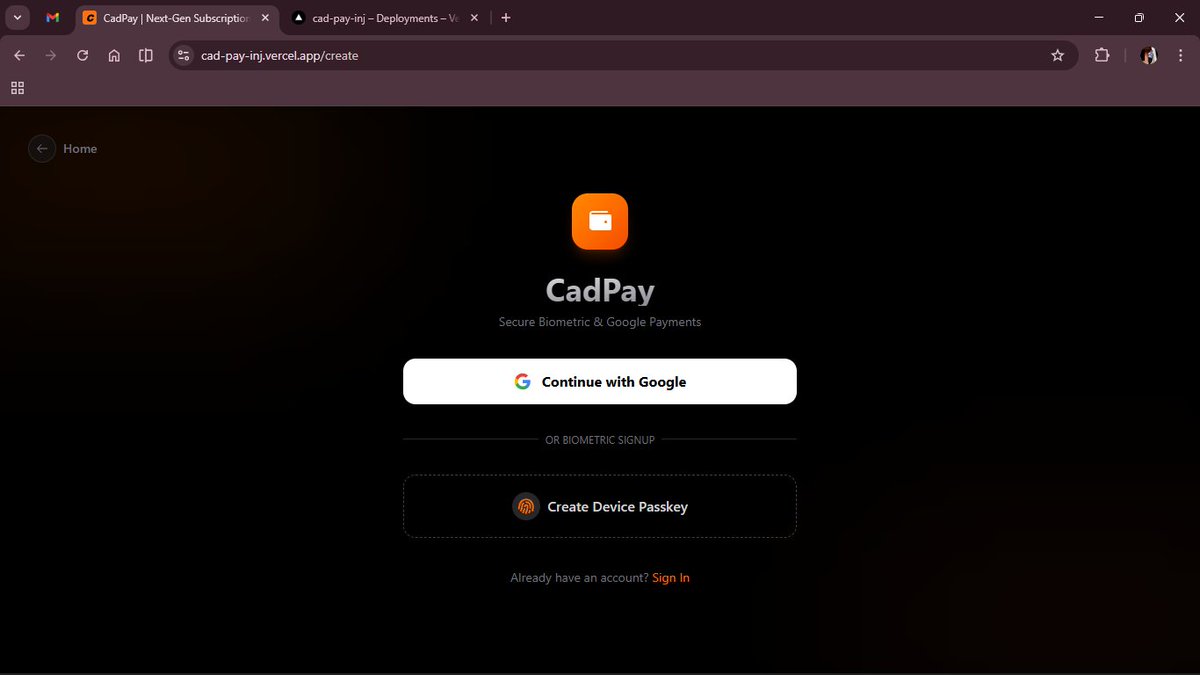Screen dimensions: 1200x675
Task: Open the Sign In link
Action: pyautogui.click(x=671, y=578)
